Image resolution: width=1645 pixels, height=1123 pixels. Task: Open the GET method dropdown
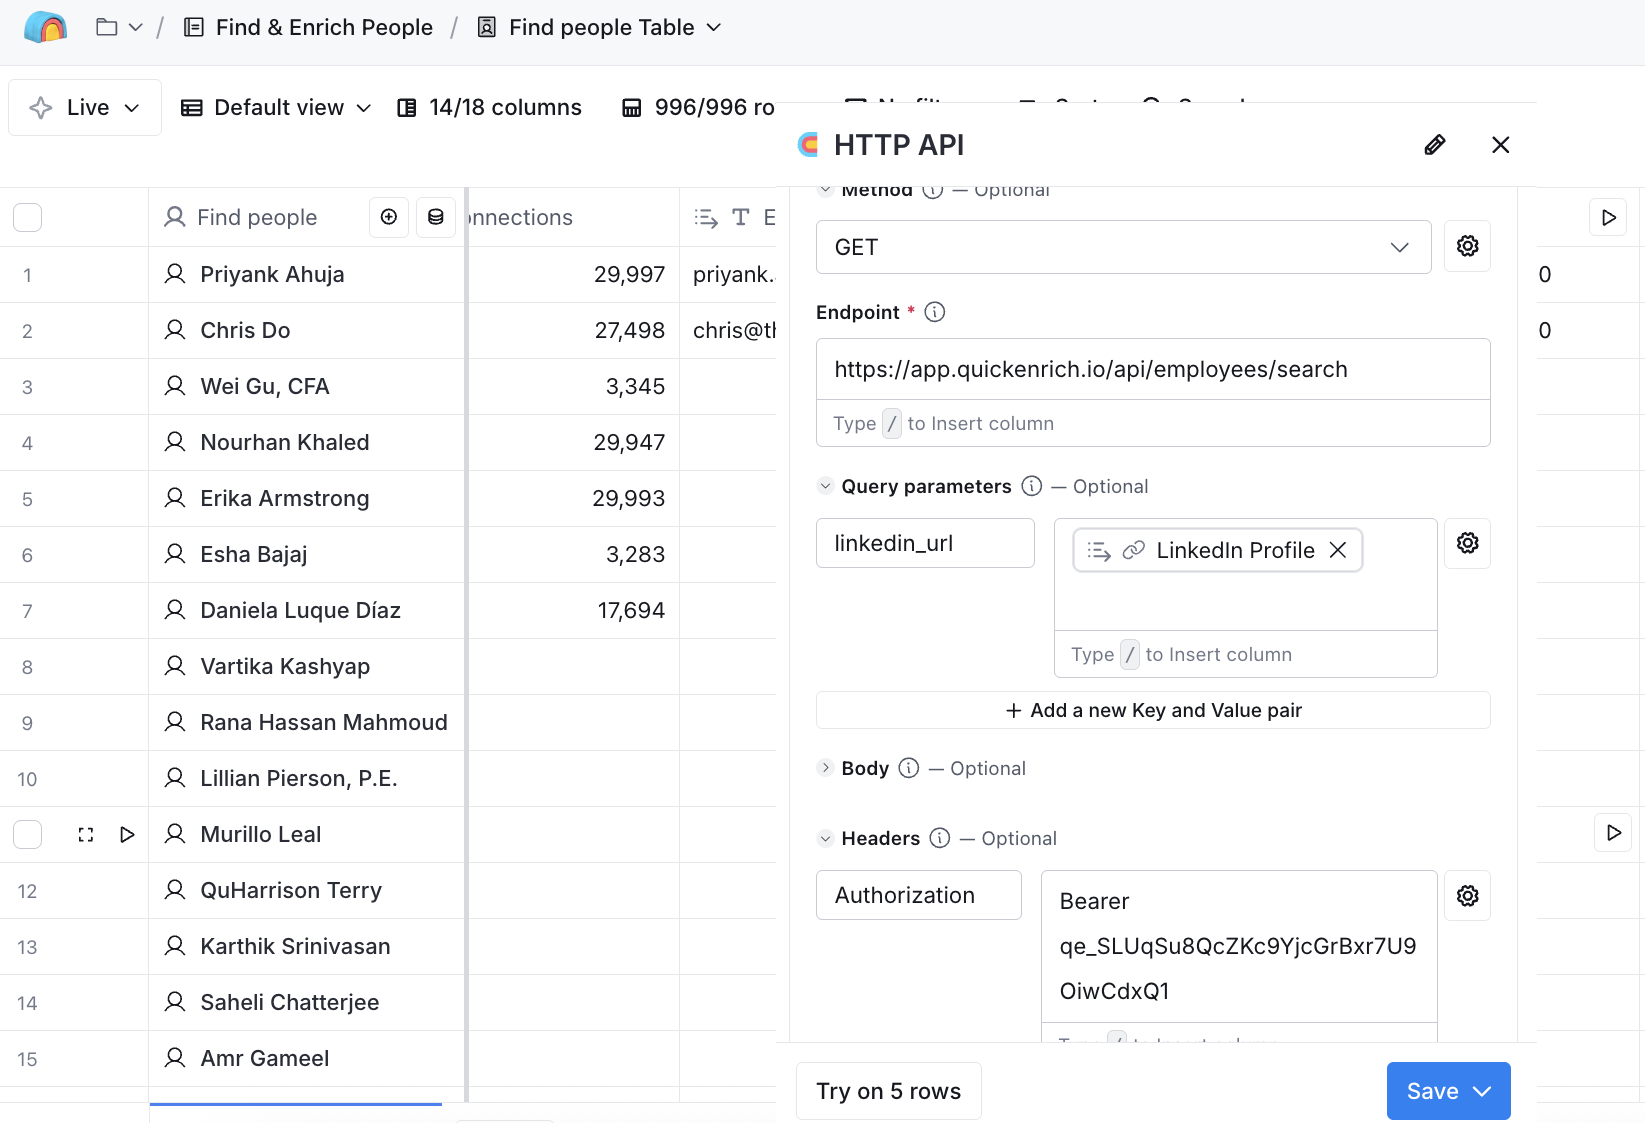1123,247
